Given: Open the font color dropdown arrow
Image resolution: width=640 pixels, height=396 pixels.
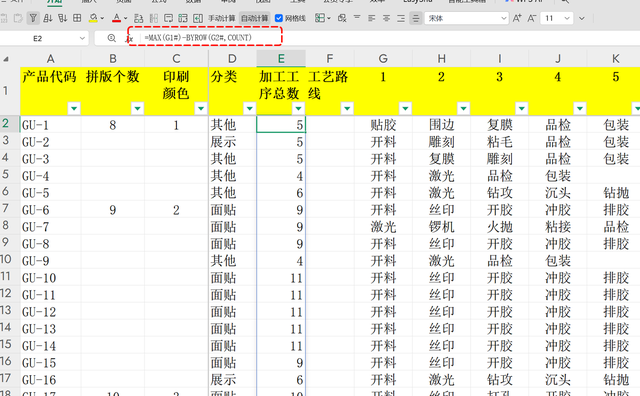Looking at the screenshot, I should (x=125, y=18).
